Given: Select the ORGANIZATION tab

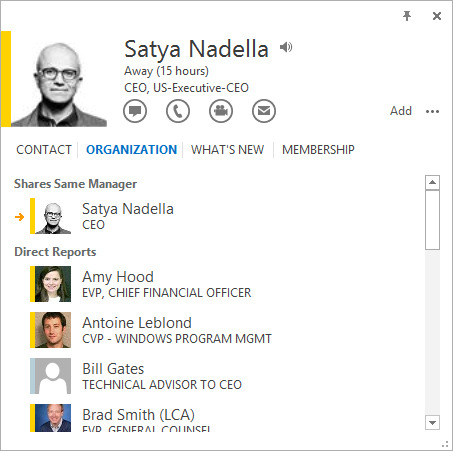Looking at the screenshot, I should 131,150.
